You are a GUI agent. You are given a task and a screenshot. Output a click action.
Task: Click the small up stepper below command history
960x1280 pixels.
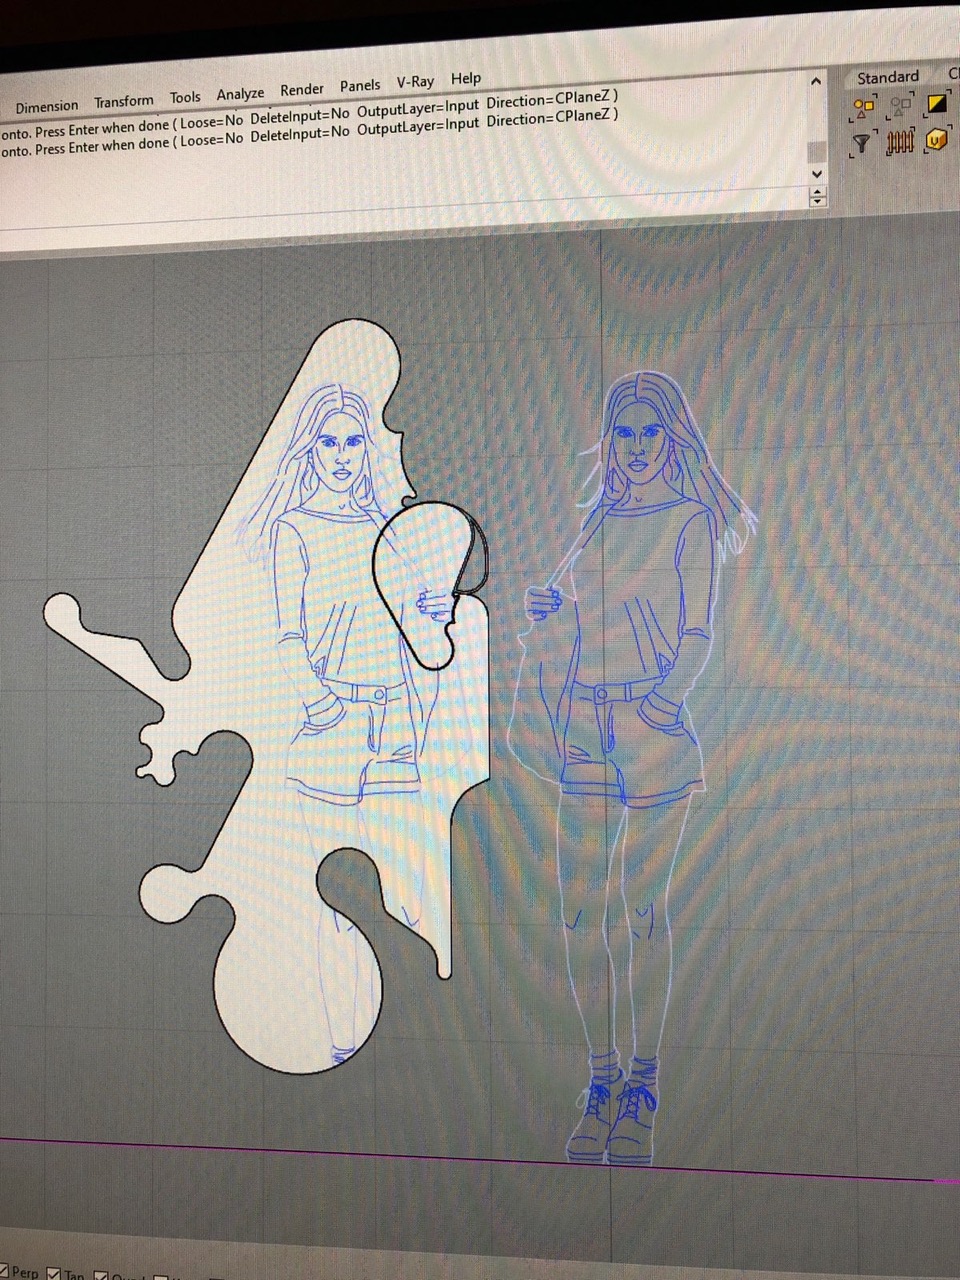[x=817, y=191]
